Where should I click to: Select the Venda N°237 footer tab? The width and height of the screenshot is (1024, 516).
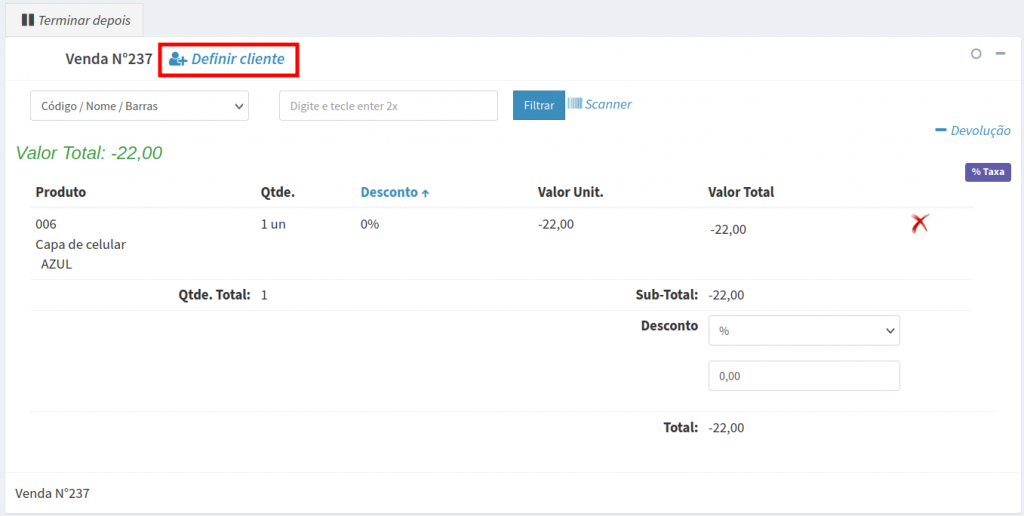tap(52, 493)
